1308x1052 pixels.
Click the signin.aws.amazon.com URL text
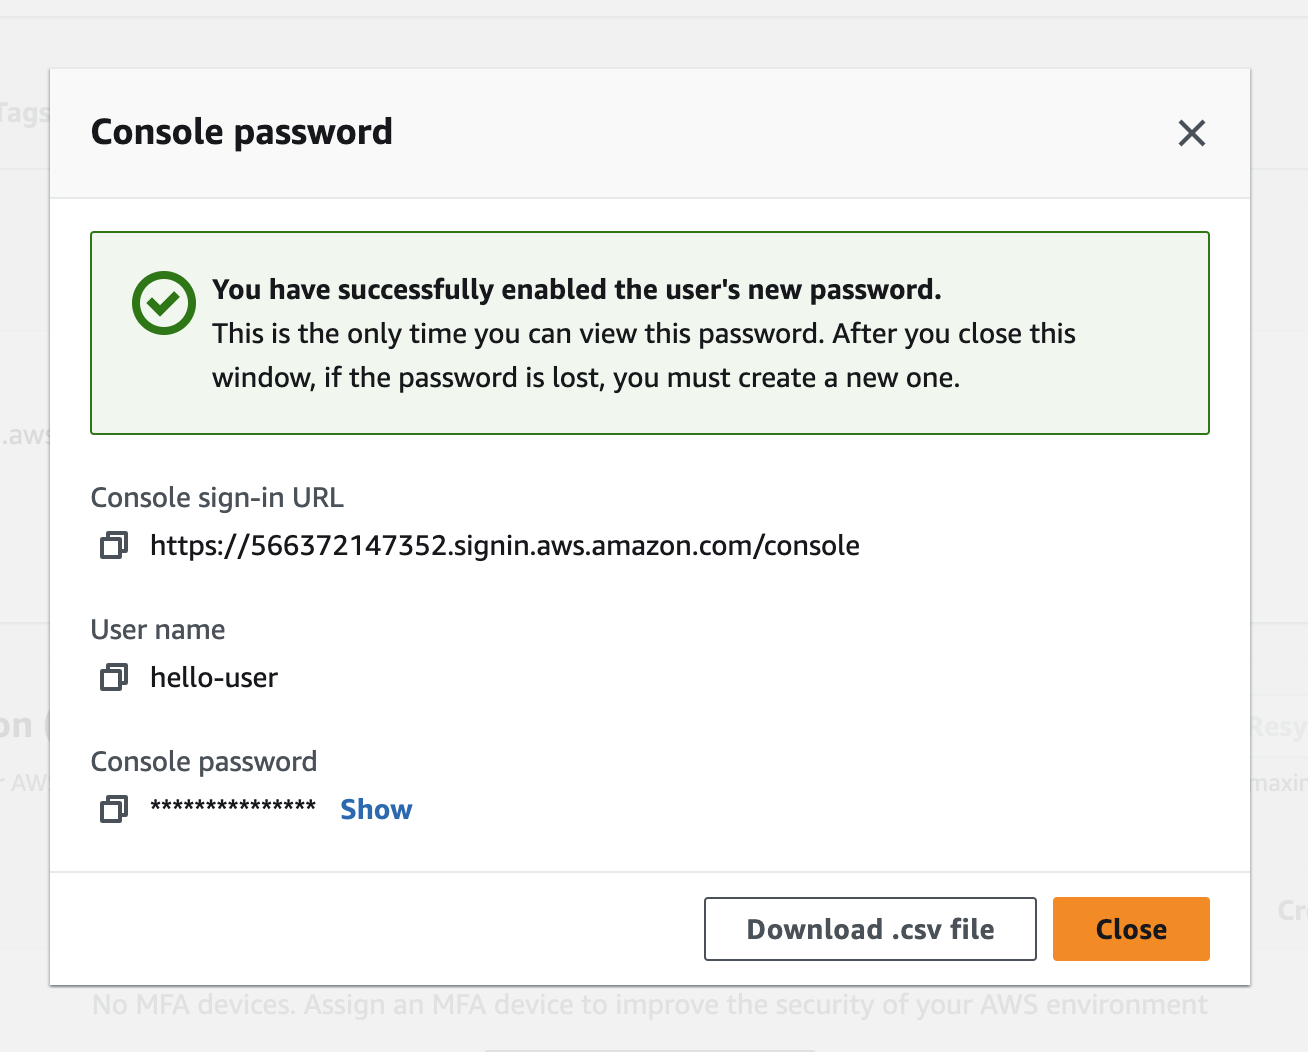[x=504, y=546]
